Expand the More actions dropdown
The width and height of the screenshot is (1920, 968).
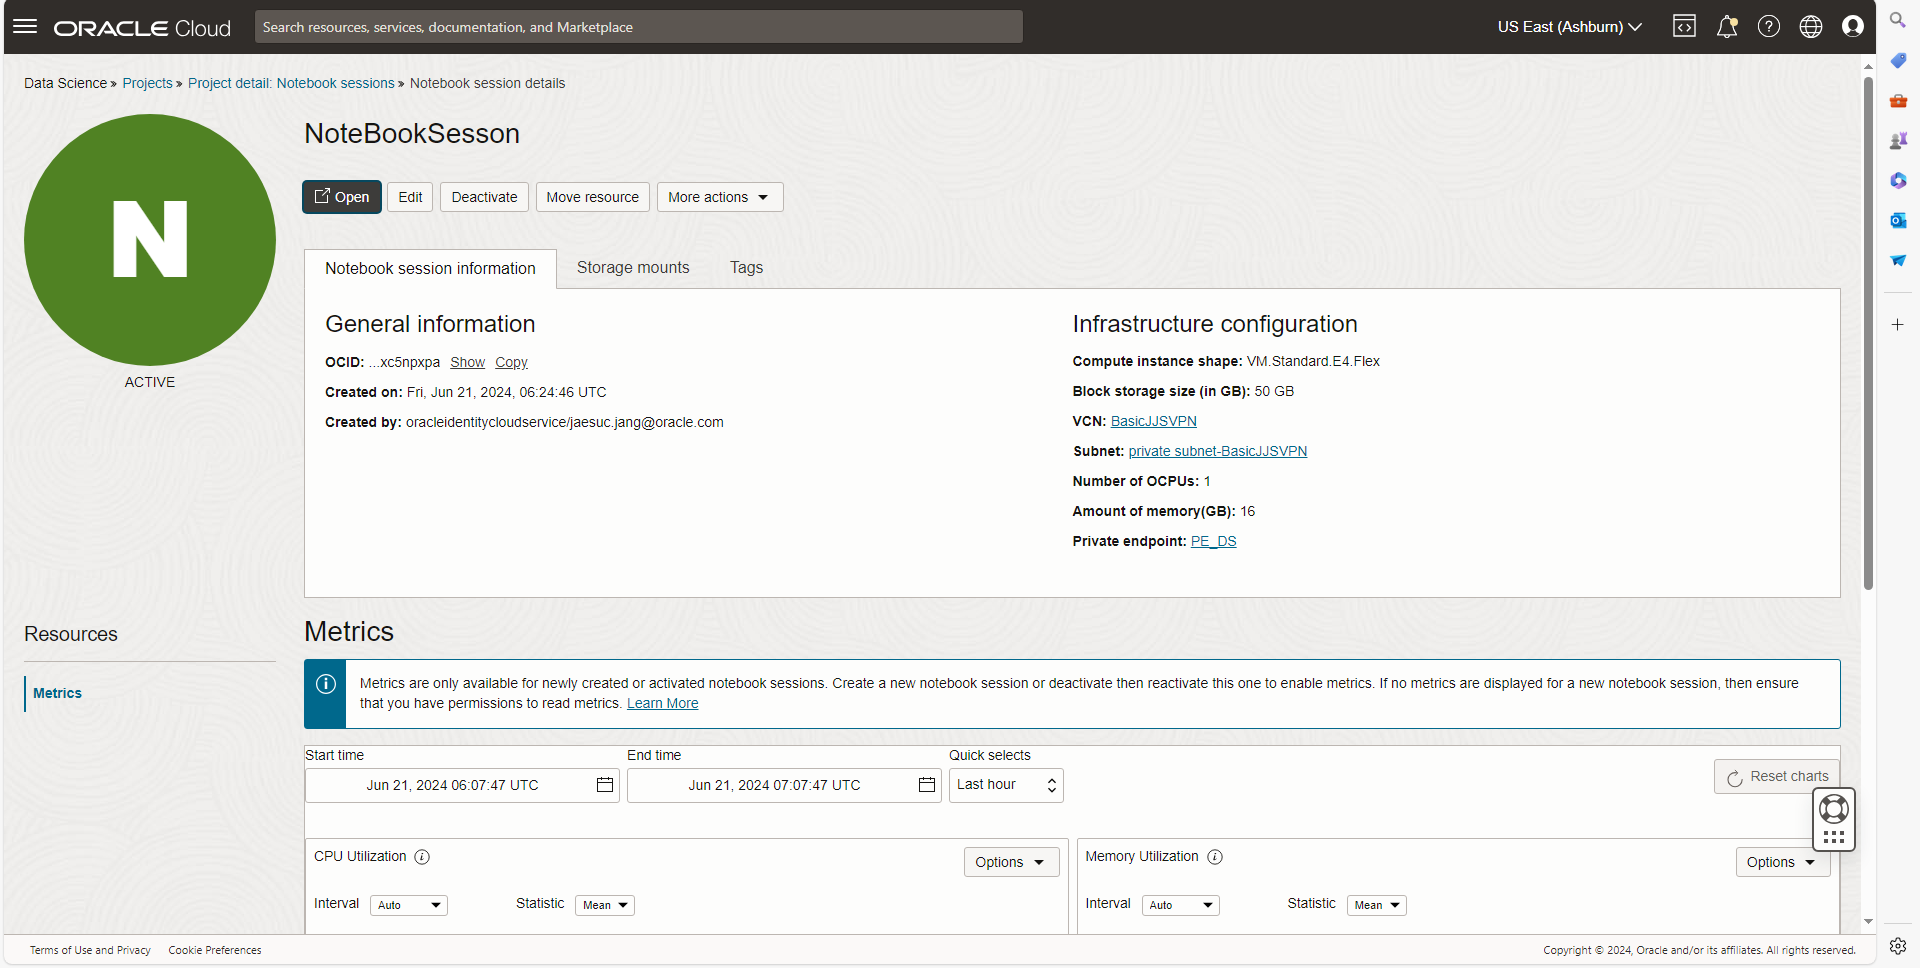pyautogui.click(x=720, y=197)
